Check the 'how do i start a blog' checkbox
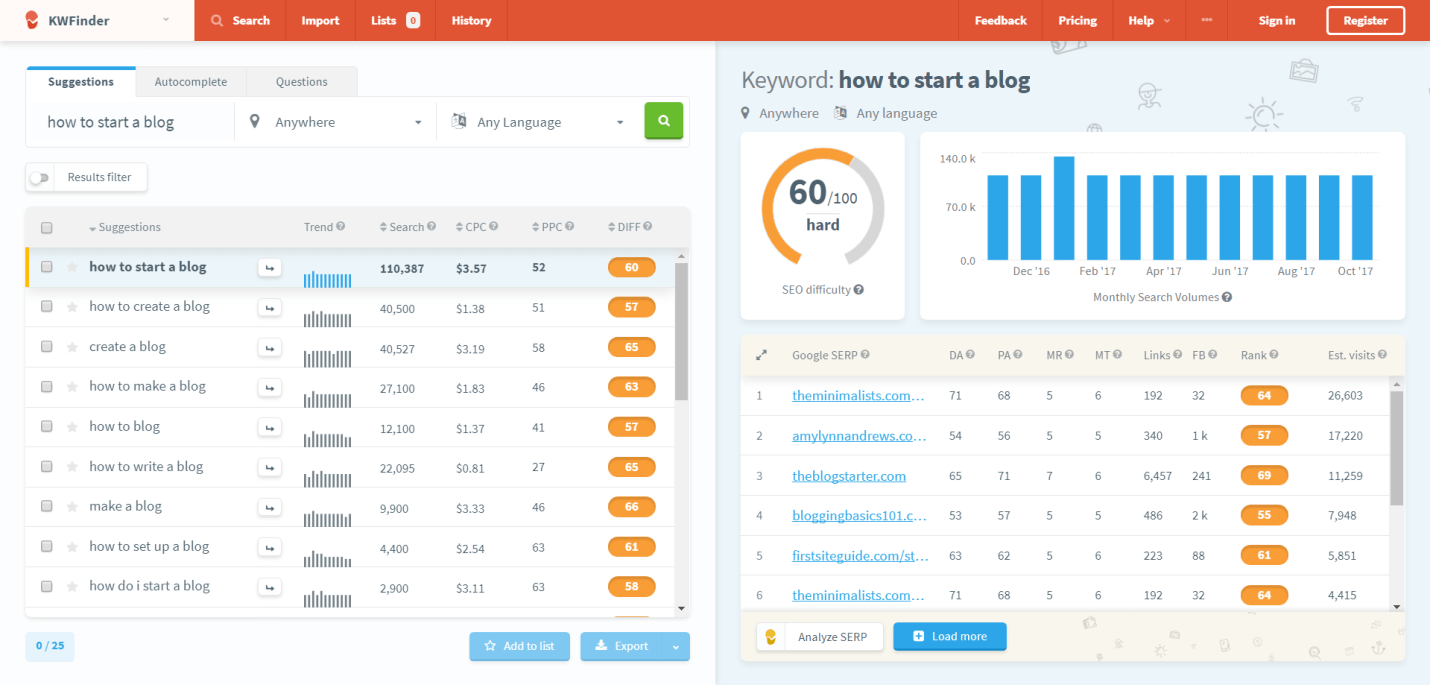This screenshot has height=685, width=1430. [47, 587]
